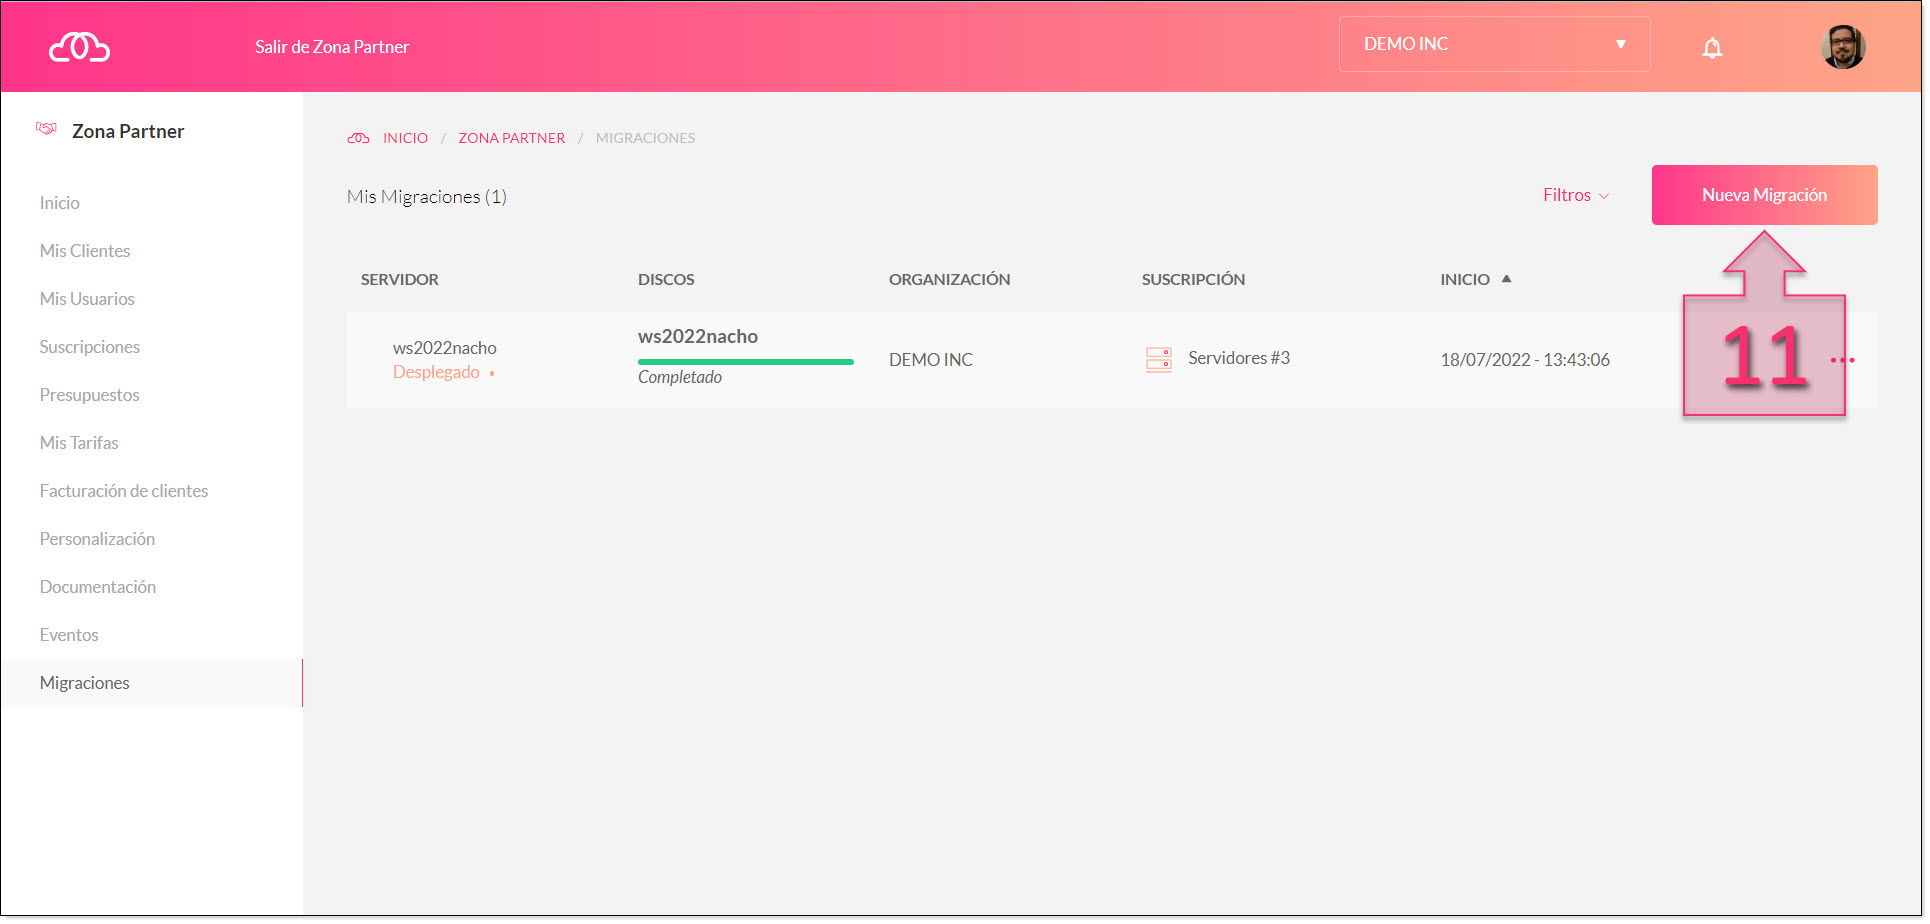Screen dimensions: 1930x924
Task: Click the breadcrumb cloud home icon
Action: tap(359, 138)
